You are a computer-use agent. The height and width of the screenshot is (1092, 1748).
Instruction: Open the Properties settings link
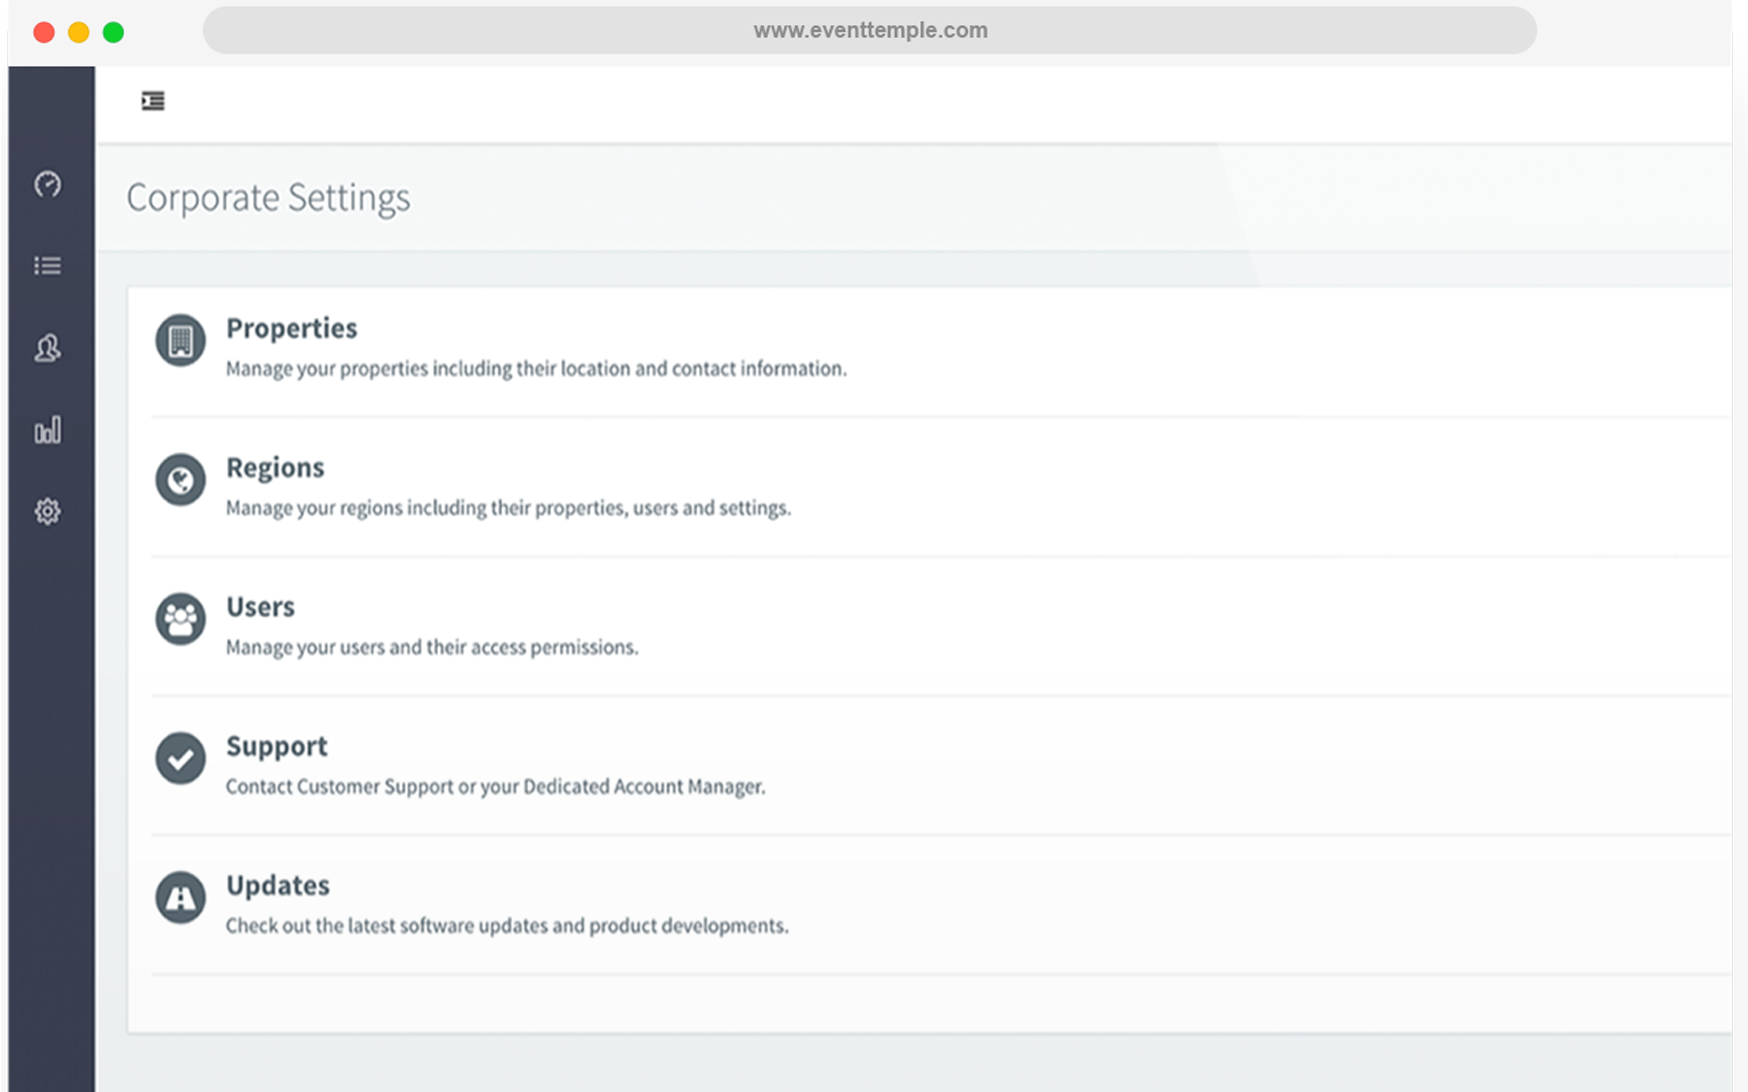click(291, 328)
